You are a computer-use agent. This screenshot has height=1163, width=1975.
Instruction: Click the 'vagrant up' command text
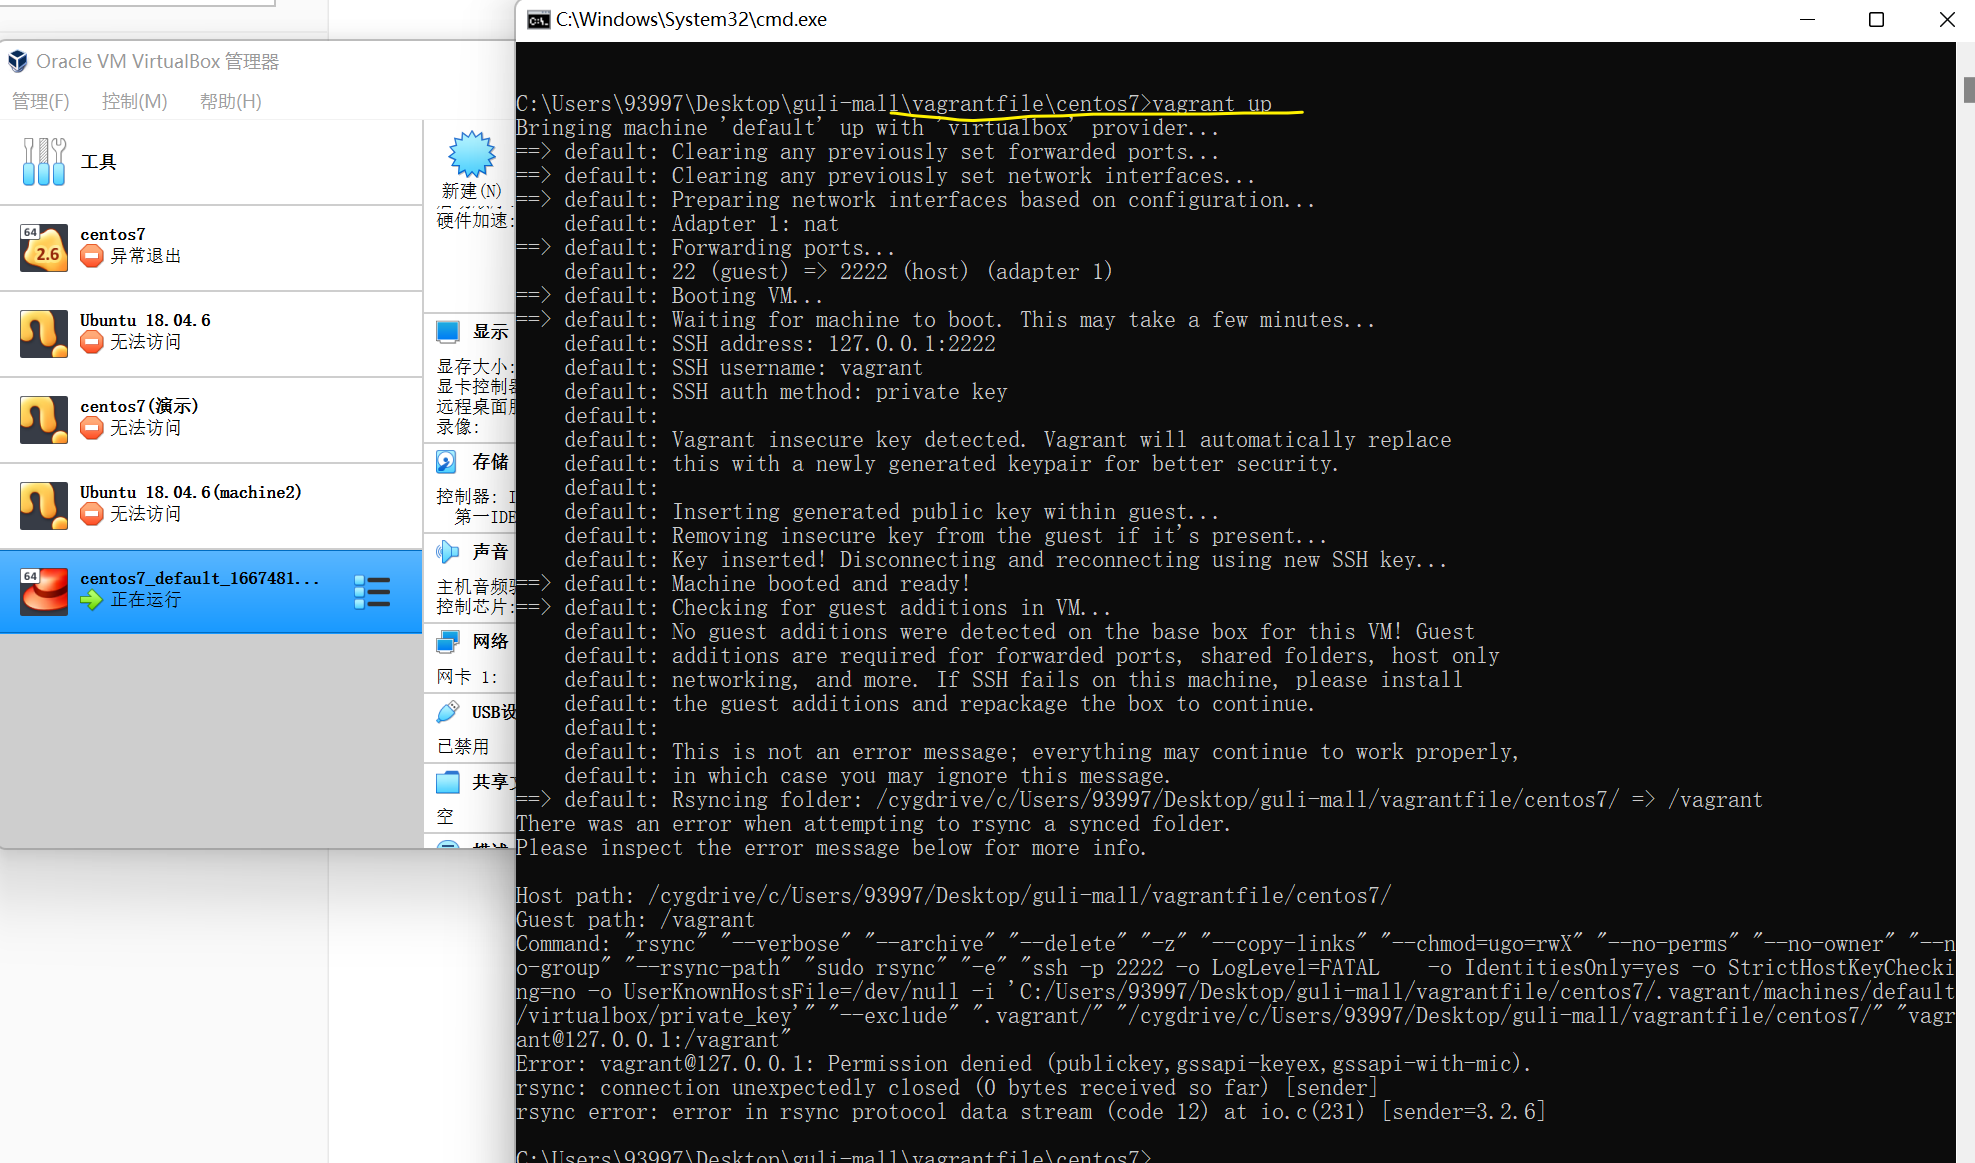[x=1212, y=104]
